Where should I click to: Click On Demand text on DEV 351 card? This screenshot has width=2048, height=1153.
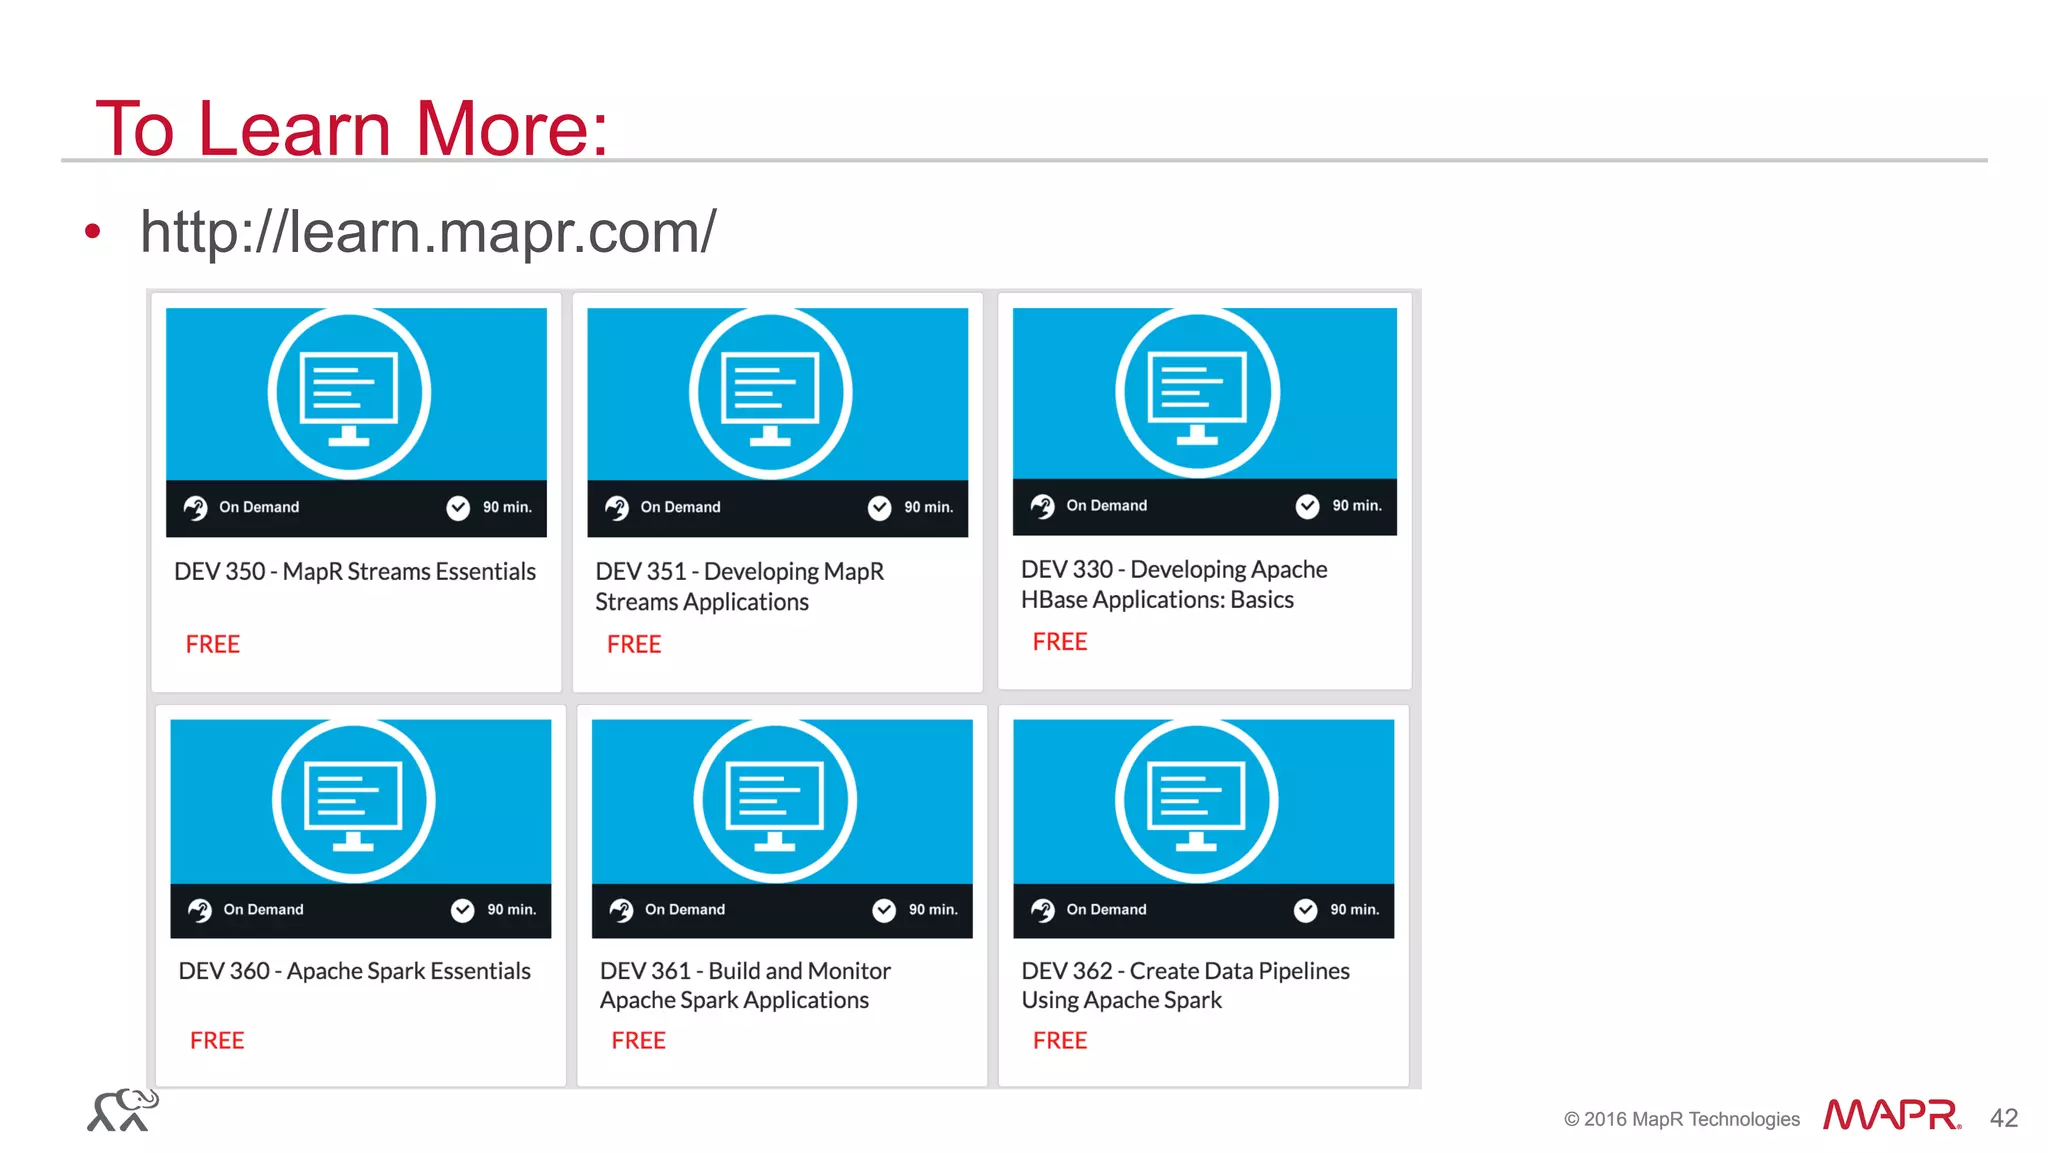coord(681,508)
